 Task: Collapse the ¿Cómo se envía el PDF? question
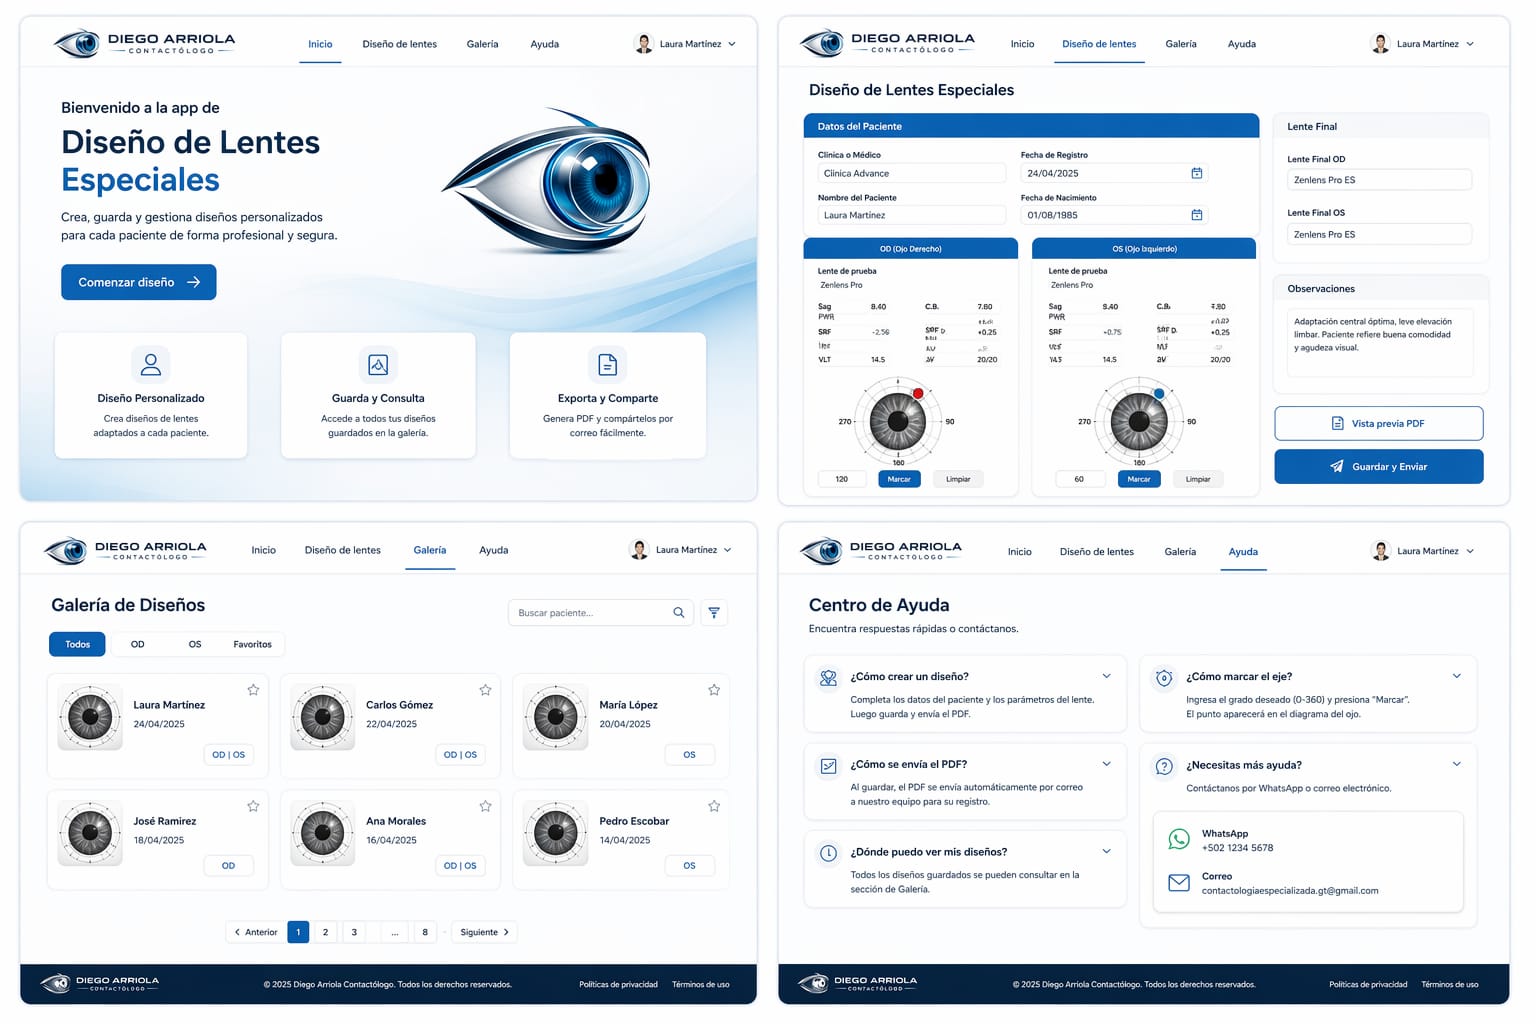tap(1106, 764)
